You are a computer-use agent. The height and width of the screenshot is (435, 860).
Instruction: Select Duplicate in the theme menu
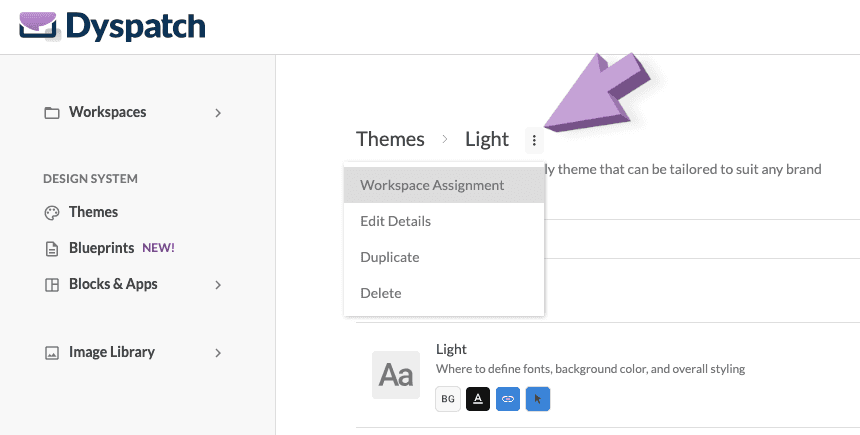pos(444,257)
